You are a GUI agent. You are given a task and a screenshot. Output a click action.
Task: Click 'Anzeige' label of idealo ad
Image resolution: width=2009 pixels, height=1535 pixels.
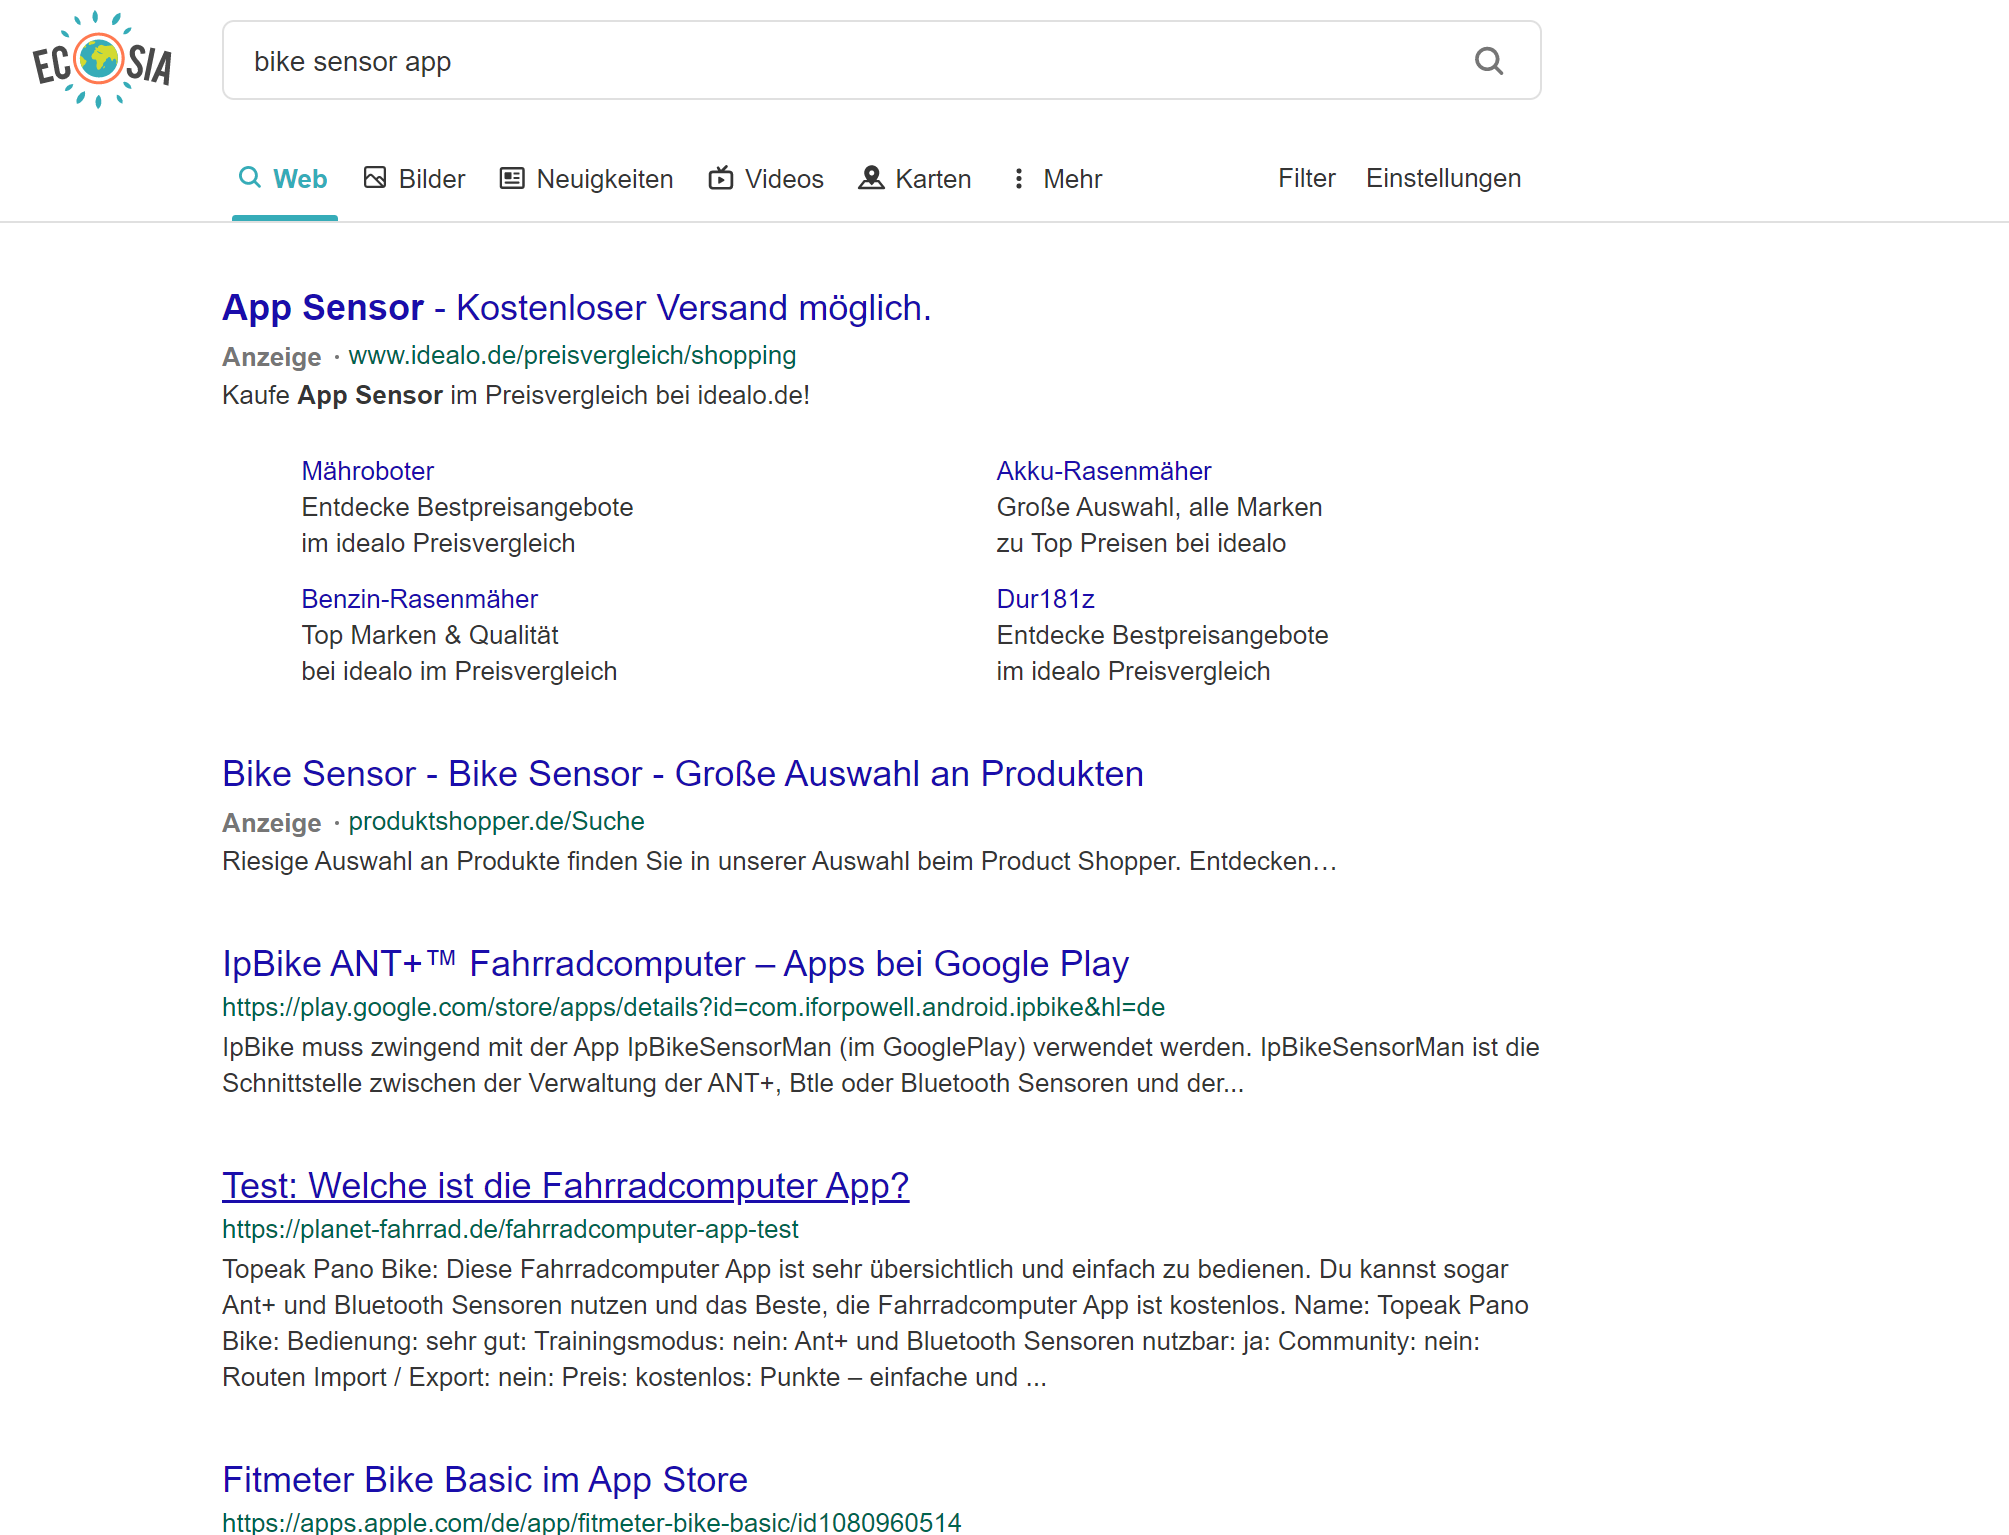click(271, 357)
